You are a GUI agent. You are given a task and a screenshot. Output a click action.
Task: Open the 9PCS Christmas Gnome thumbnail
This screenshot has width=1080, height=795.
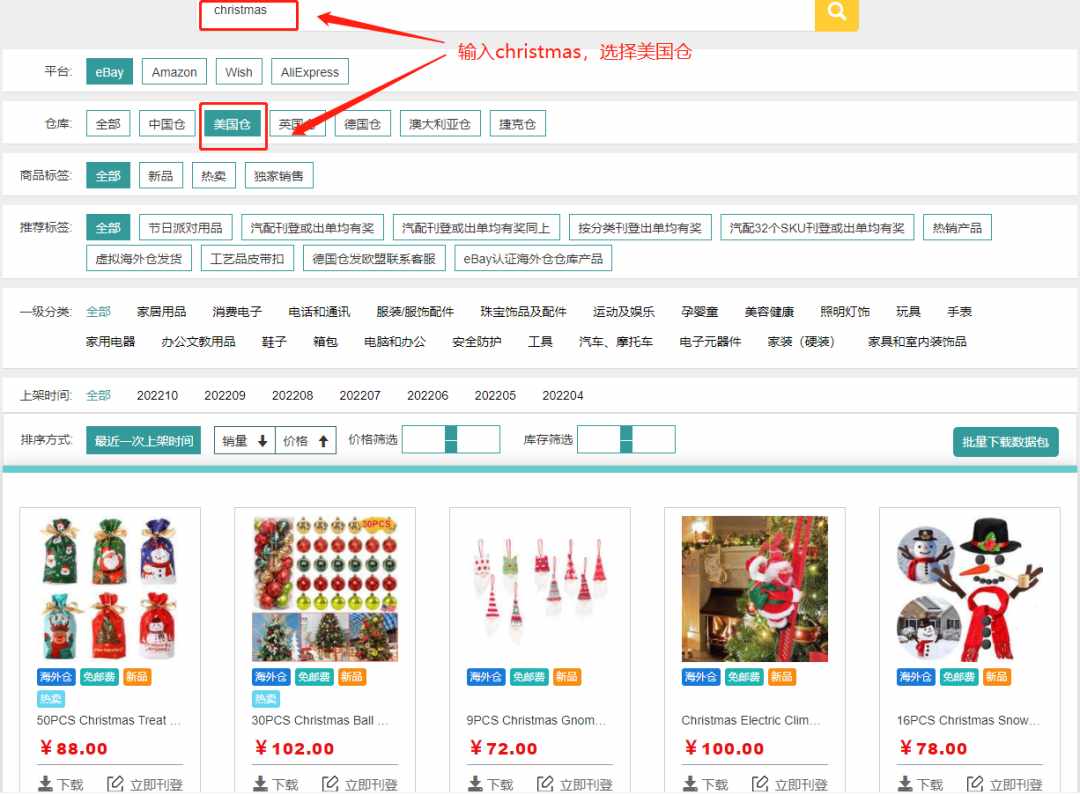click(x=540, y=589)
